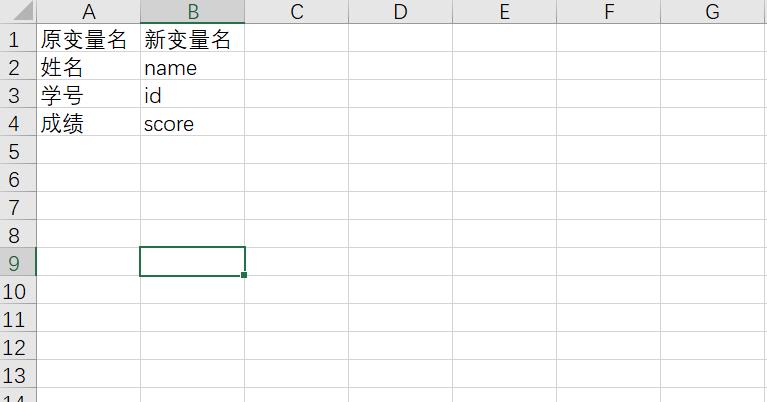Viewport: 767px width, 402px height.
Task: Select column A header
Action: [x=89, y=11]
